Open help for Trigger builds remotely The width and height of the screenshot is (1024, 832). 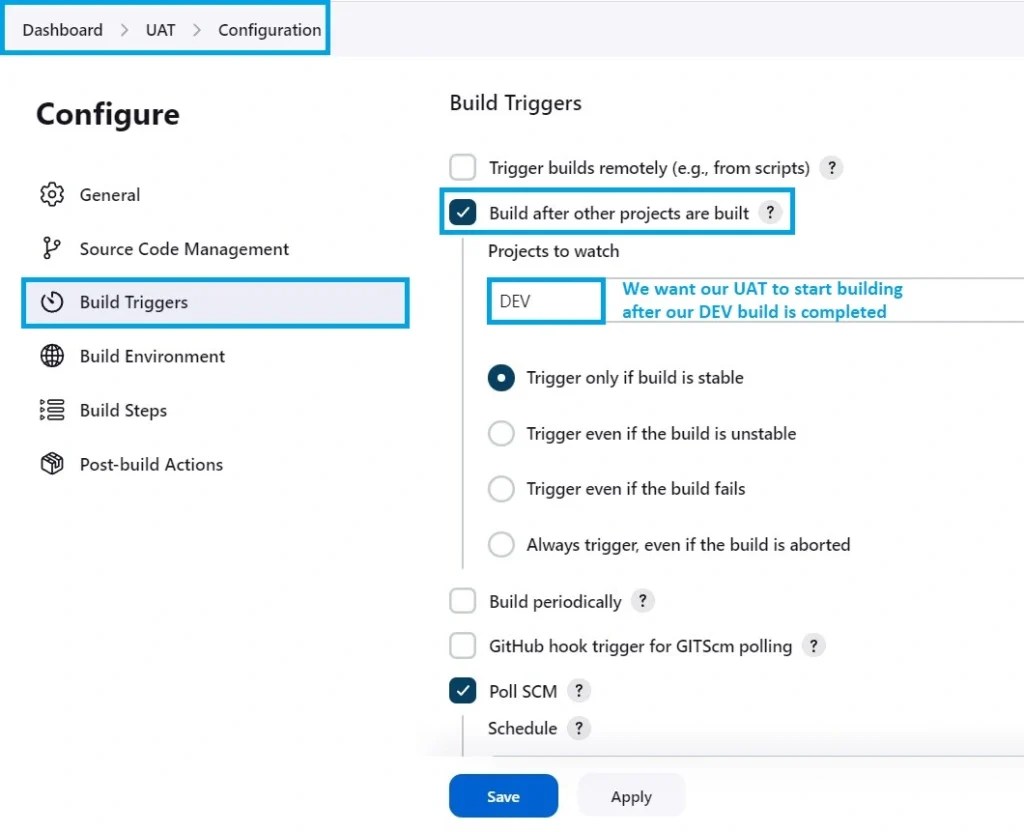coord(831,167)
